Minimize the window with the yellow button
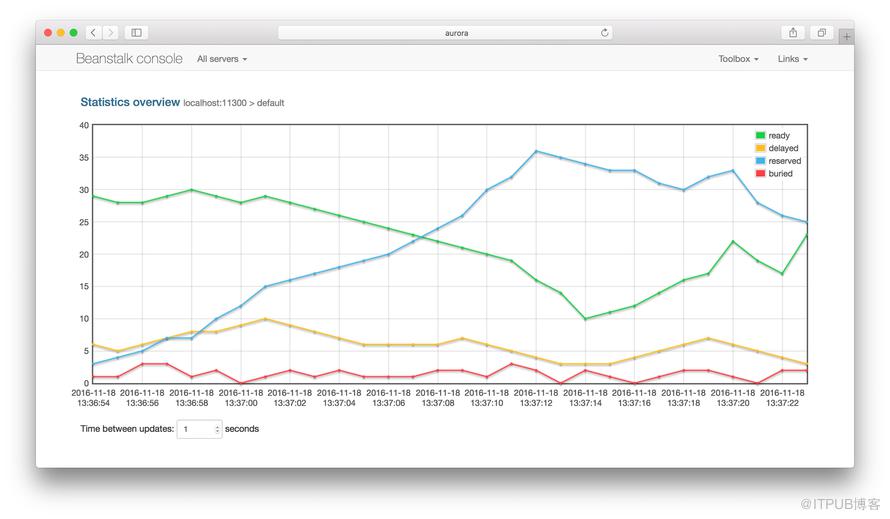 (61, 33)
